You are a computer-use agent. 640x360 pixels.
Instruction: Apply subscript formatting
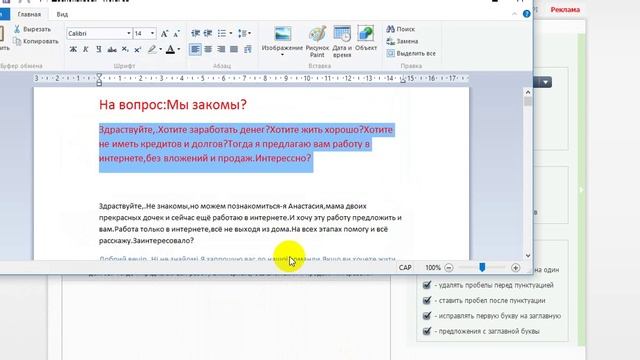click(125, 49)
